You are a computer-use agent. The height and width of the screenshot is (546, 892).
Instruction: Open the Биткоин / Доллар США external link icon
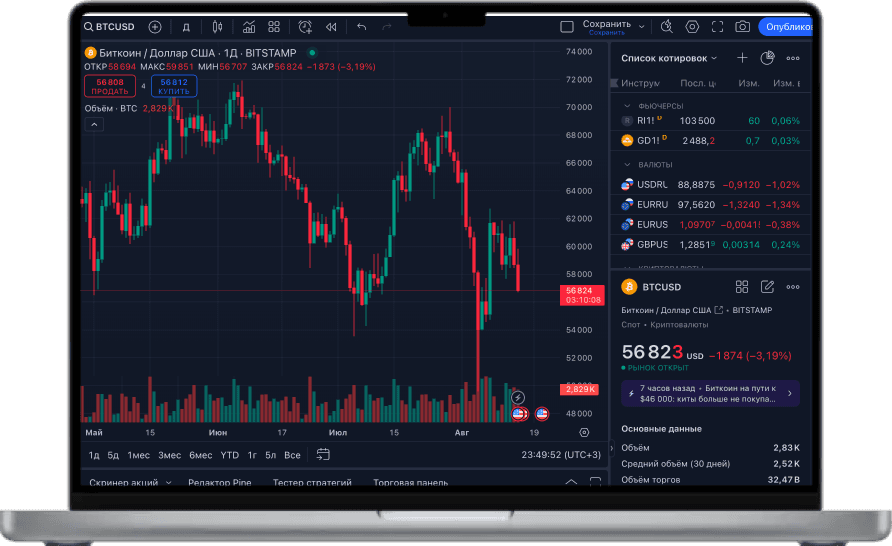pyautogui.click(x=718, y=310)
